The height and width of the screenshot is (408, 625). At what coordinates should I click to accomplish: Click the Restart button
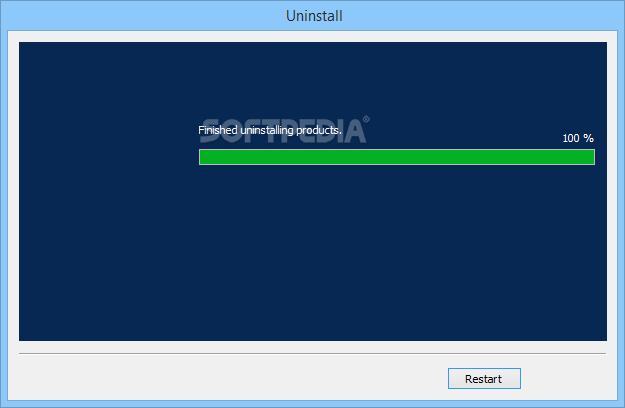click(x=484, y=378)
